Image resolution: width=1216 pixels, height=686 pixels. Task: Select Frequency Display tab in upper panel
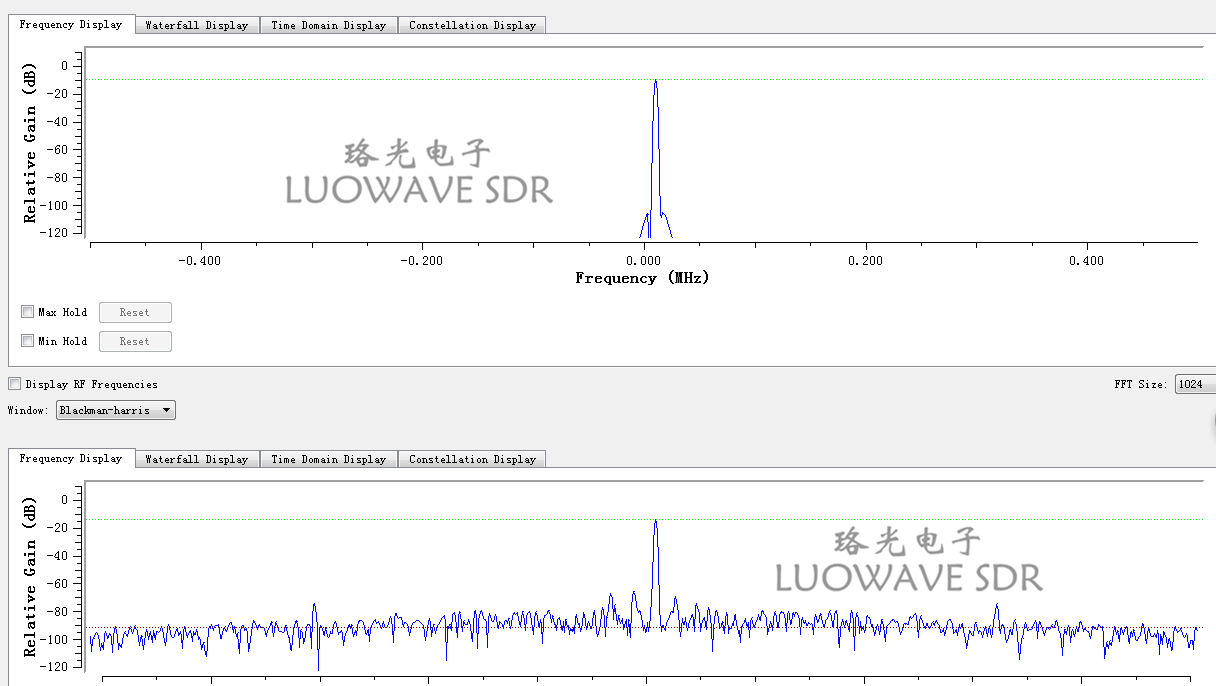[x=71, y=24]
